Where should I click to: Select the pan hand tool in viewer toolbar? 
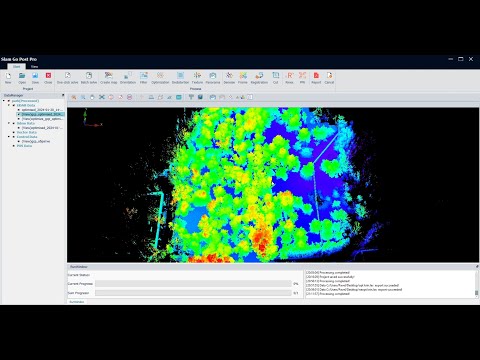tap(92, 97)
